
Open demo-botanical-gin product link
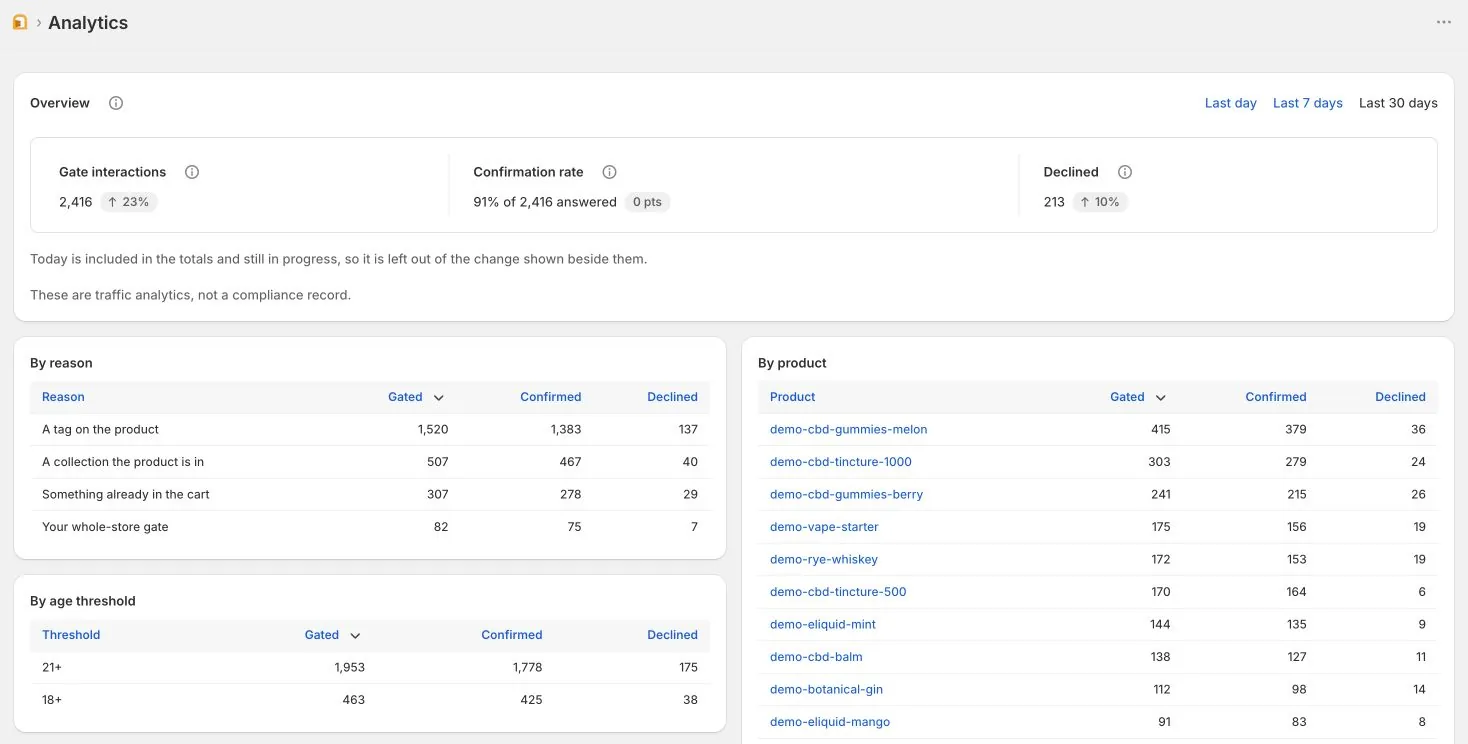point(826,689)
